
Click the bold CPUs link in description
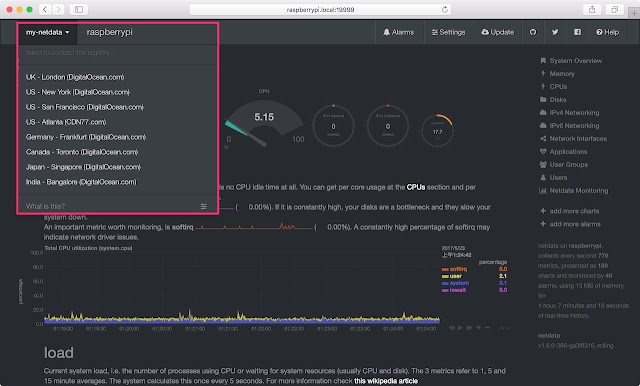[416, 187]
